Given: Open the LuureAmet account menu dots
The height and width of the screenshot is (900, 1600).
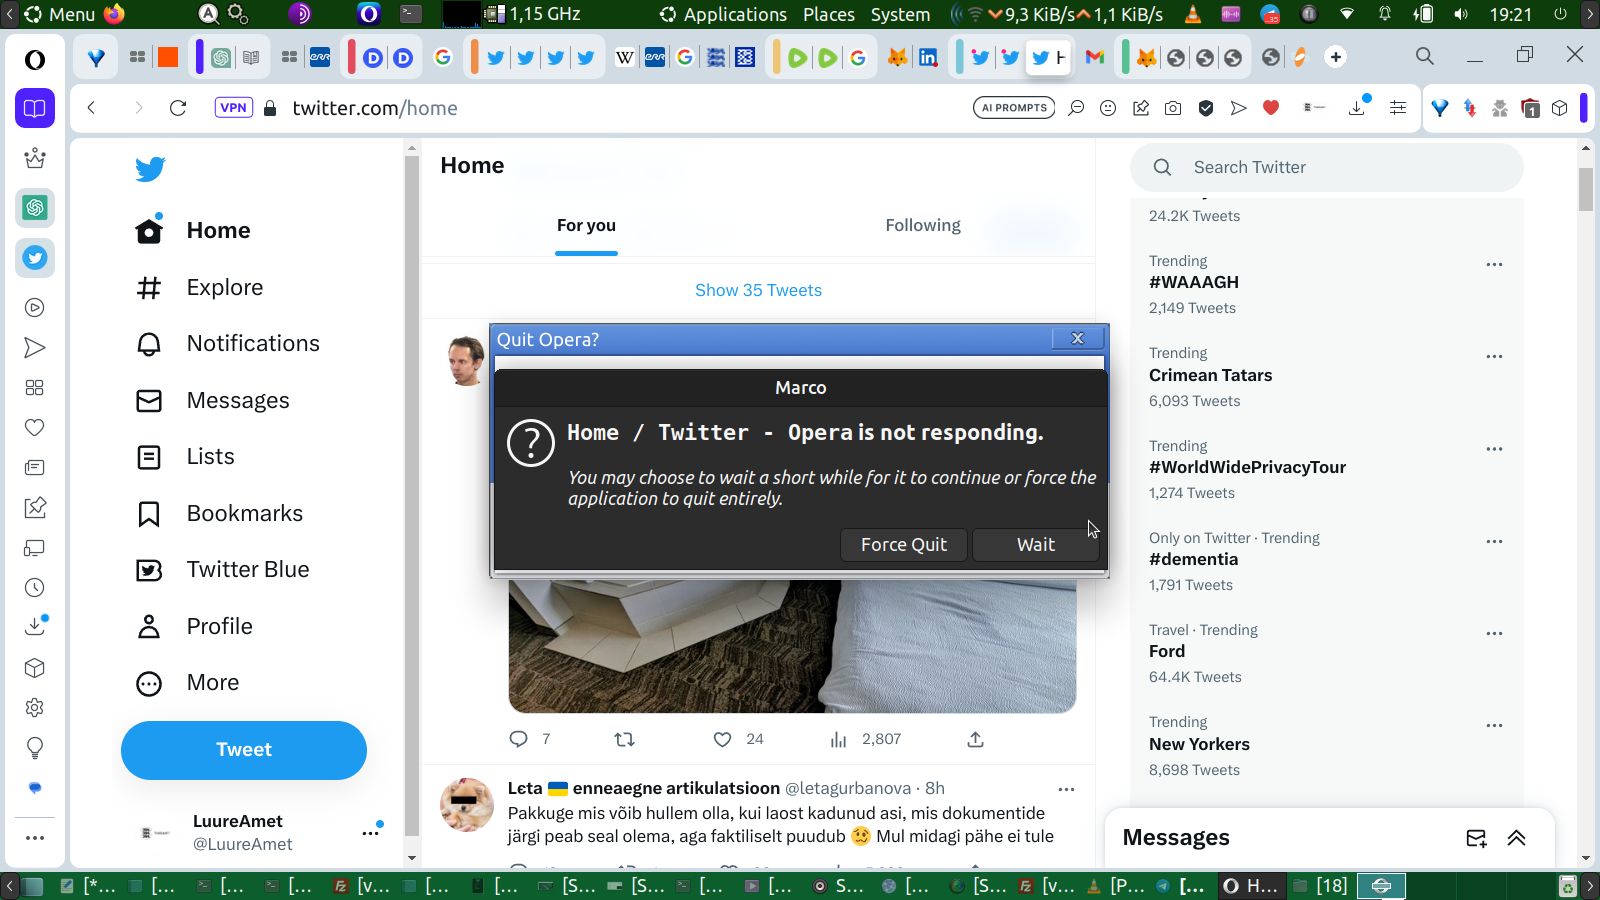Looking at the screenshot, I should pos(371,832).
